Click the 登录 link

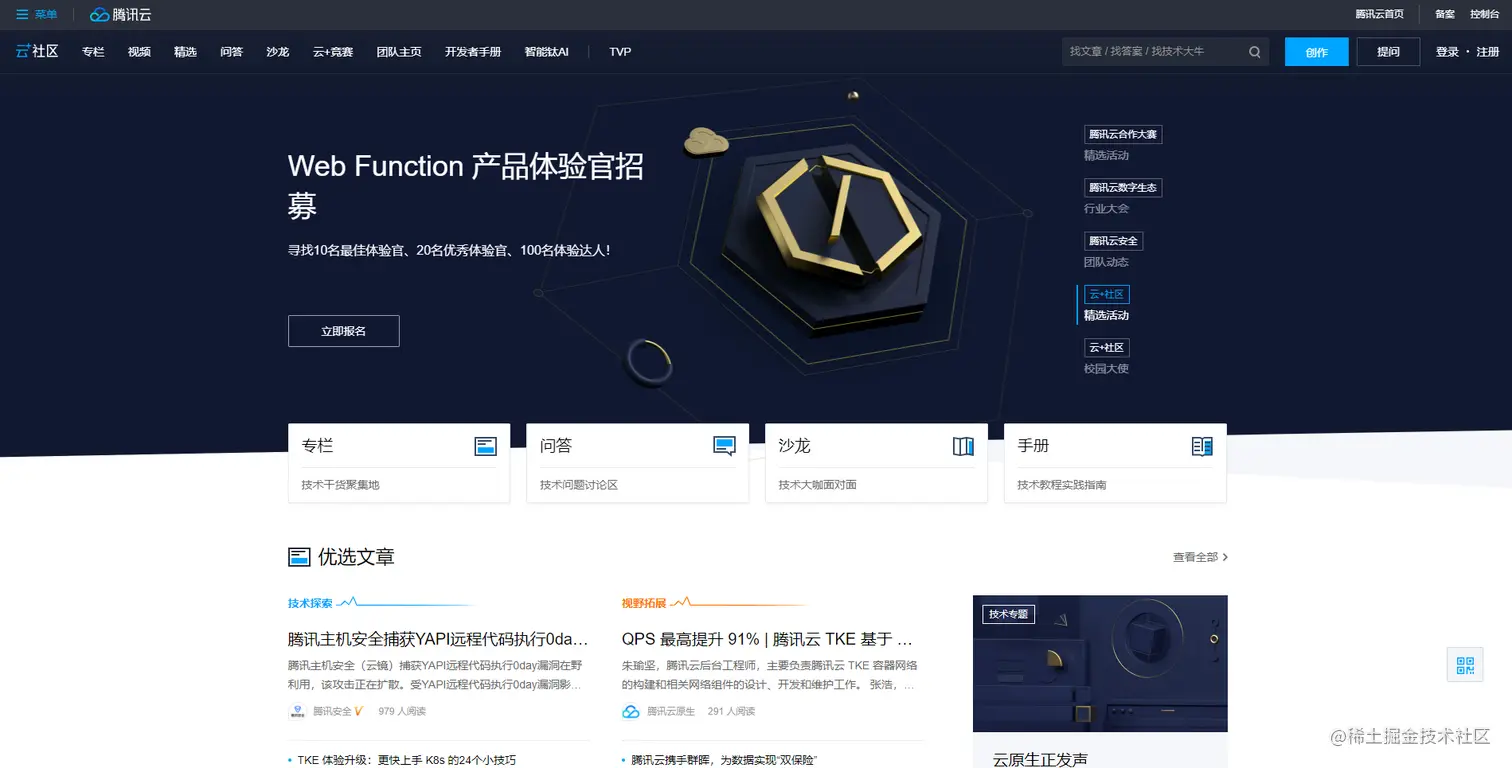(1447, 52)
